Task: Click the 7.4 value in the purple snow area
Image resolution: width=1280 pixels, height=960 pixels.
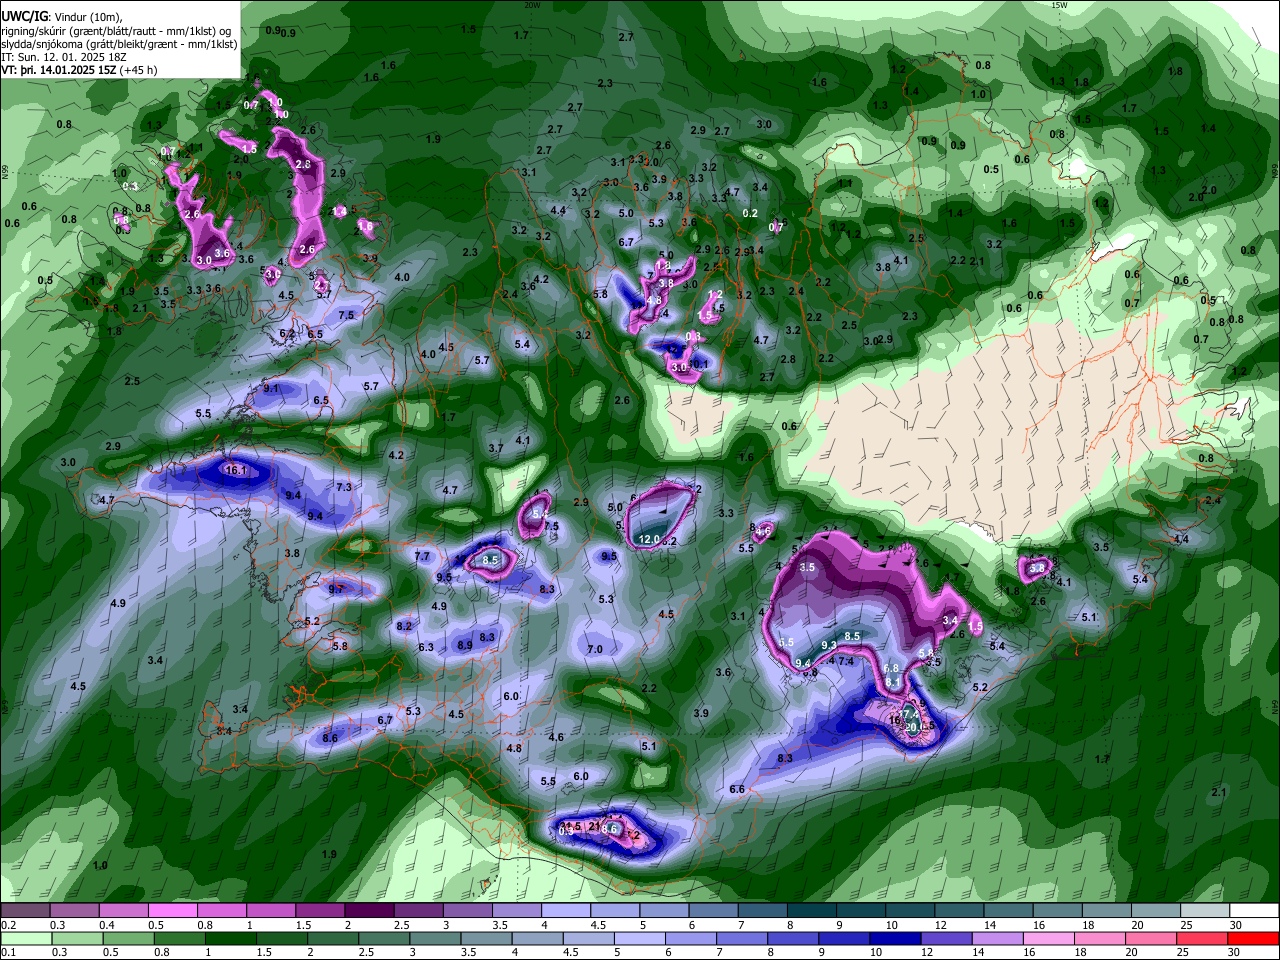Action: click(846, 661)
